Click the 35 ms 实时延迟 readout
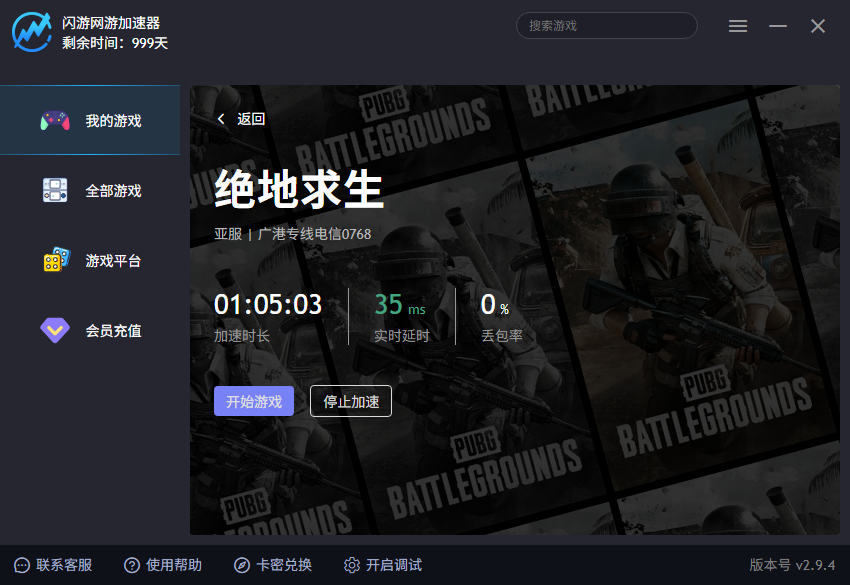The image size is (850, 585). (x=400, y=305)
